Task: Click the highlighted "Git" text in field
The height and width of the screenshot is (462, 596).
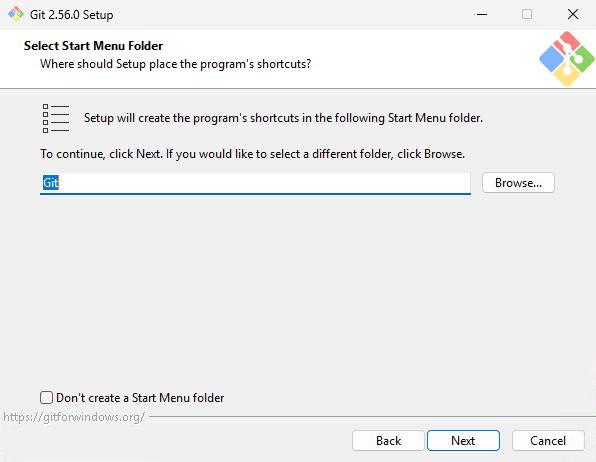Action: 51,183
